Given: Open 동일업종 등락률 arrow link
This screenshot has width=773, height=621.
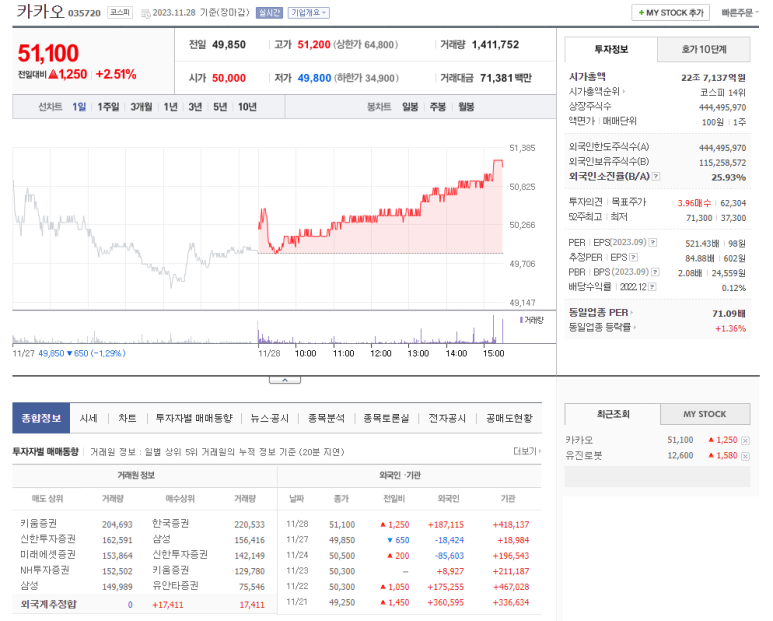Looking at the screenshot, I should coord(602,327).
